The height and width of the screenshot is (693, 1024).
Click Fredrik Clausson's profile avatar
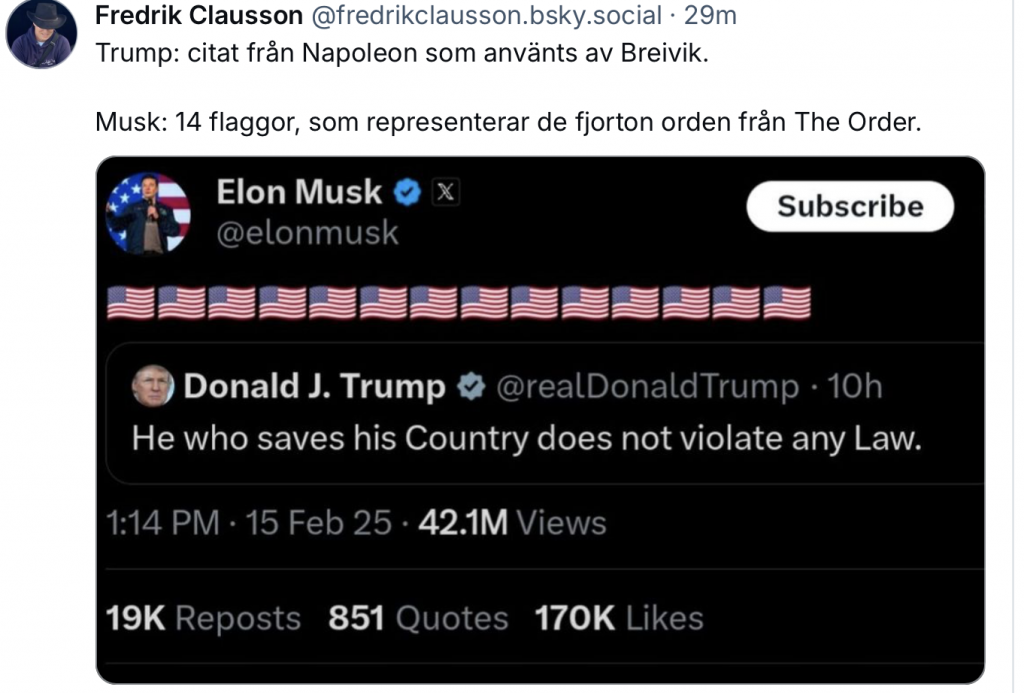41,33
